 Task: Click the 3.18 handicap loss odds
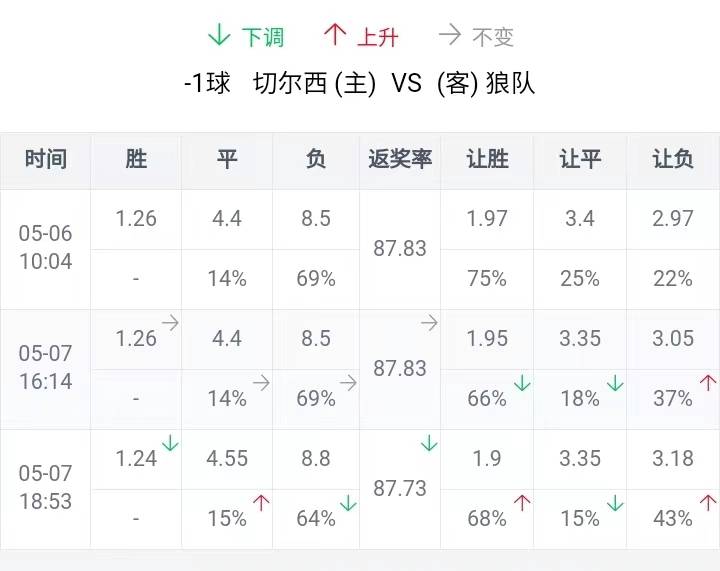673,459
